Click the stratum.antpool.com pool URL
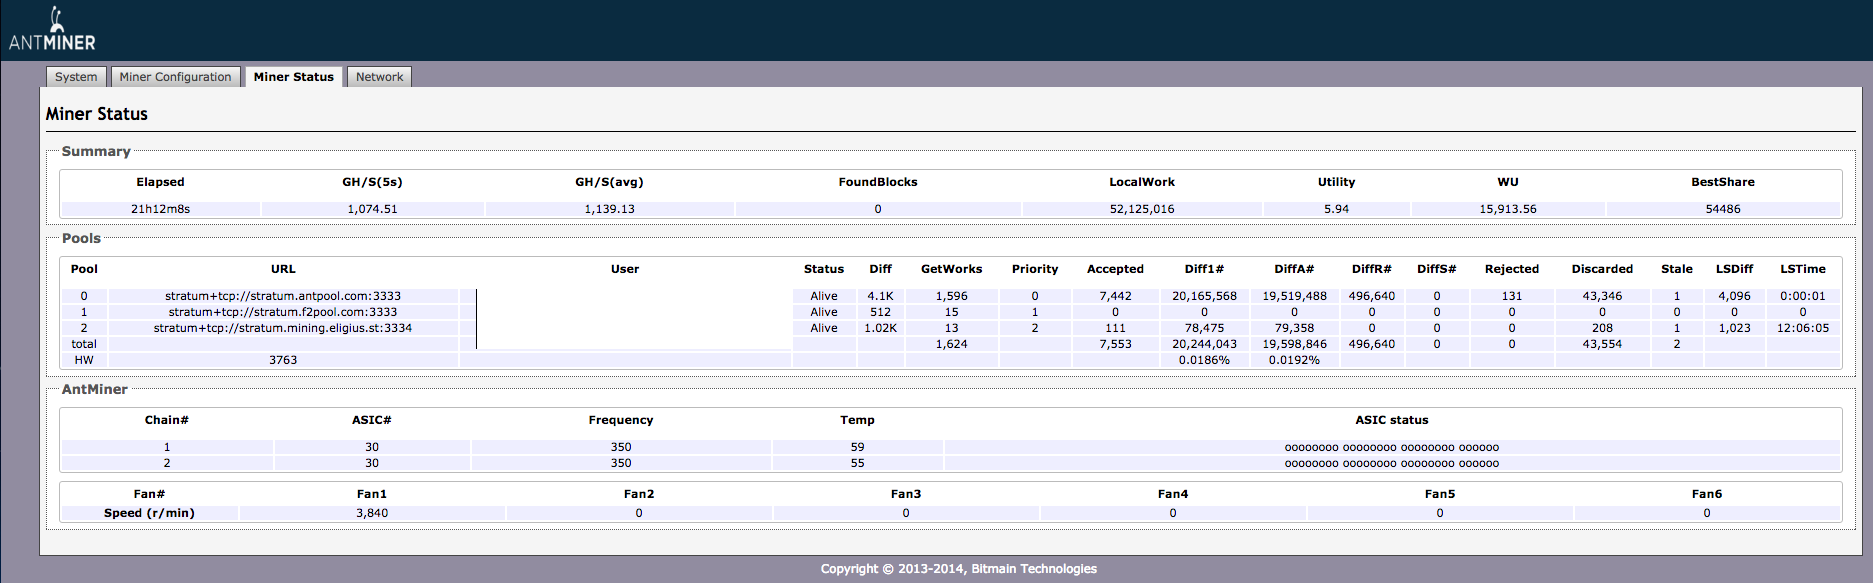 point(283,296)
